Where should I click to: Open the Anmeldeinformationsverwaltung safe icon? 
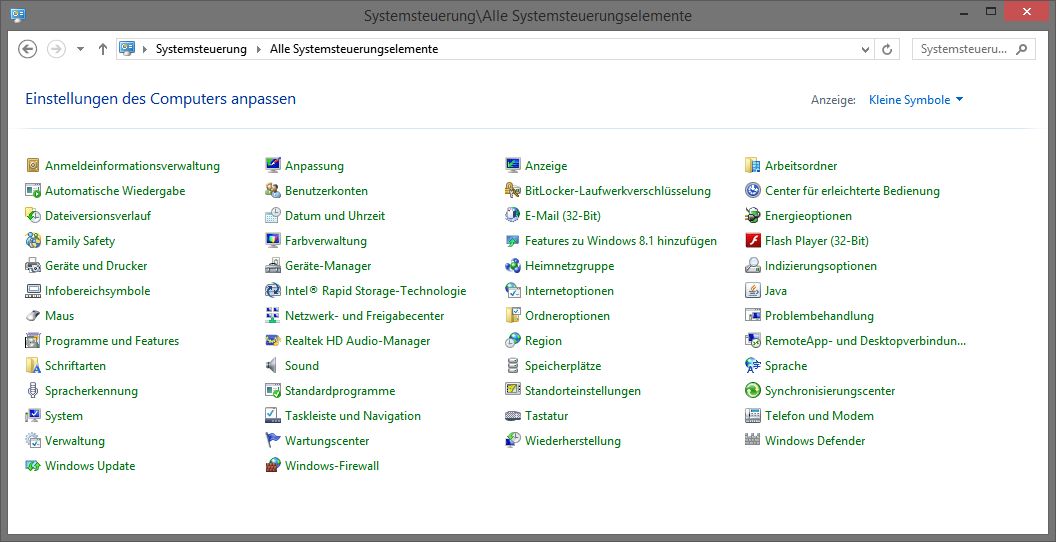click(x=33, y=166)
